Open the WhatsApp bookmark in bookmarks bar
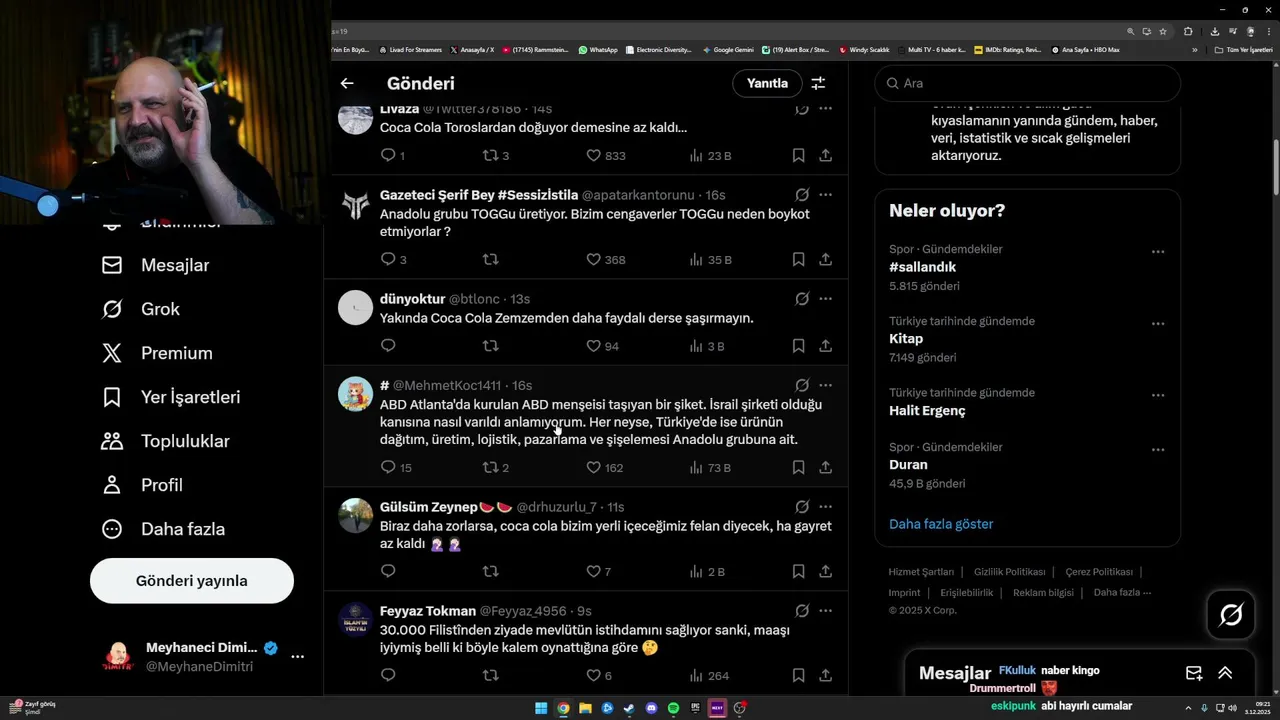 [x=598, y=49]
